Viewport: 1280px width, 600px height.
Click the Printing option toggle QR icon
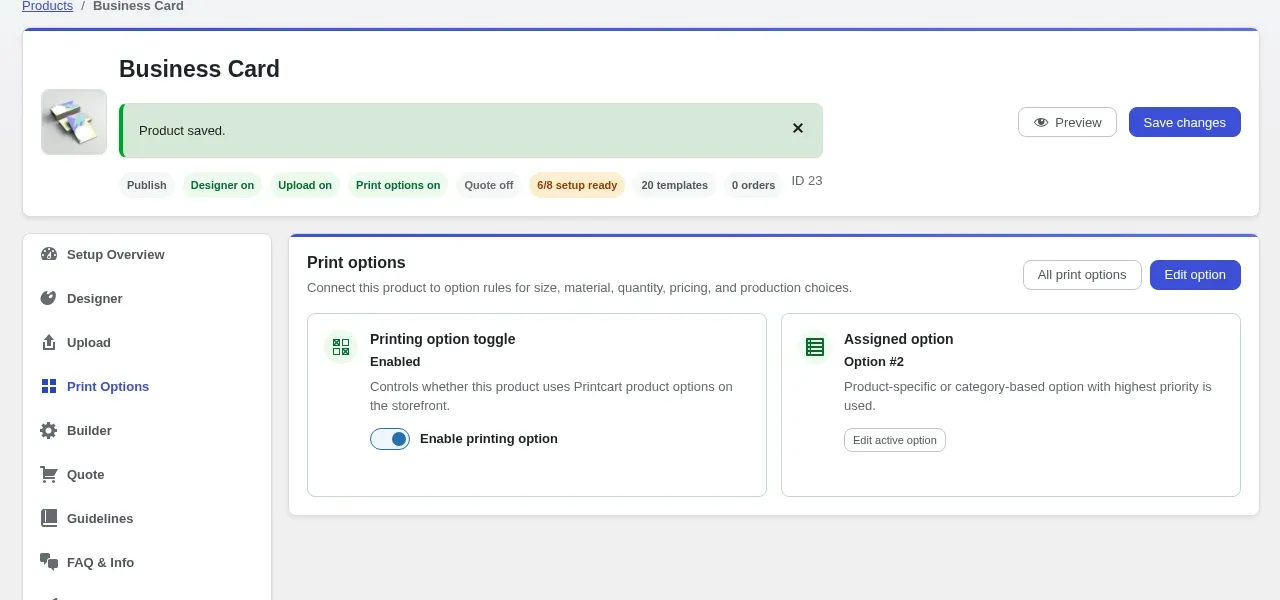pyautogui.click(x=341, y=347)
